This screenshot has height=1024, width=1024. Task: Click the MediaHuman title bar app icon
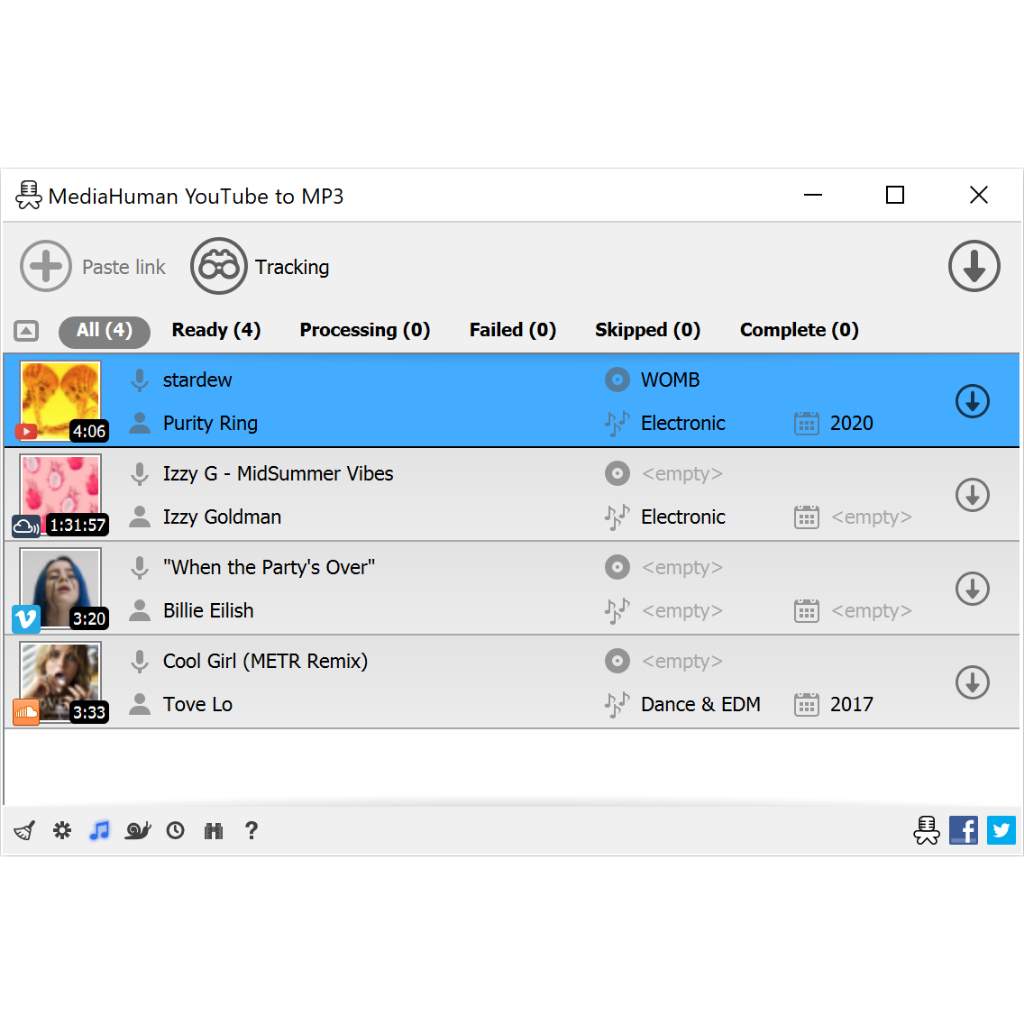click(x=28, y=195)
